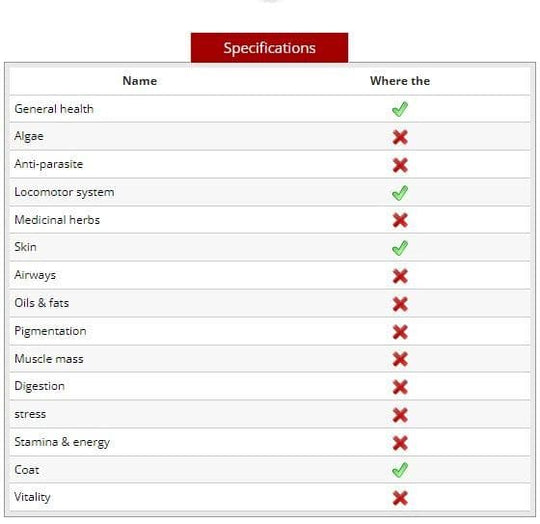Click the red cross beside stress
This screenshot has height=524, width=540.
(400, 415)
